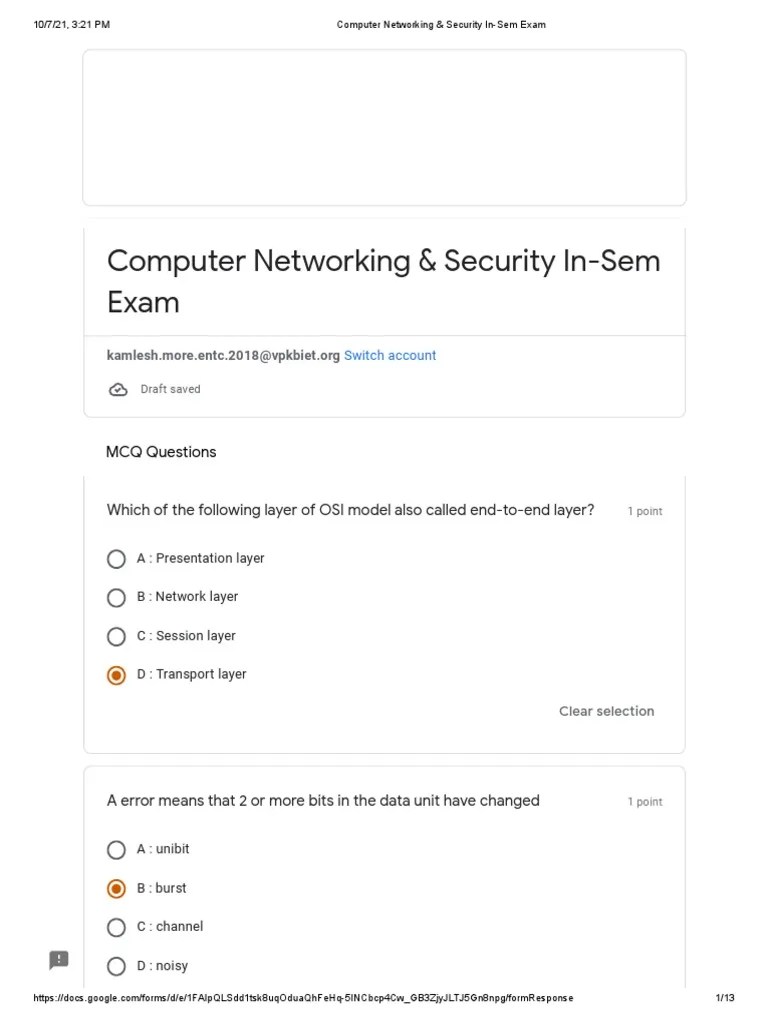Screen dimensions: 768x1024
Task: Click the Draft saved cloud icon
Action: pyautogui.click(x=118, y=390)
